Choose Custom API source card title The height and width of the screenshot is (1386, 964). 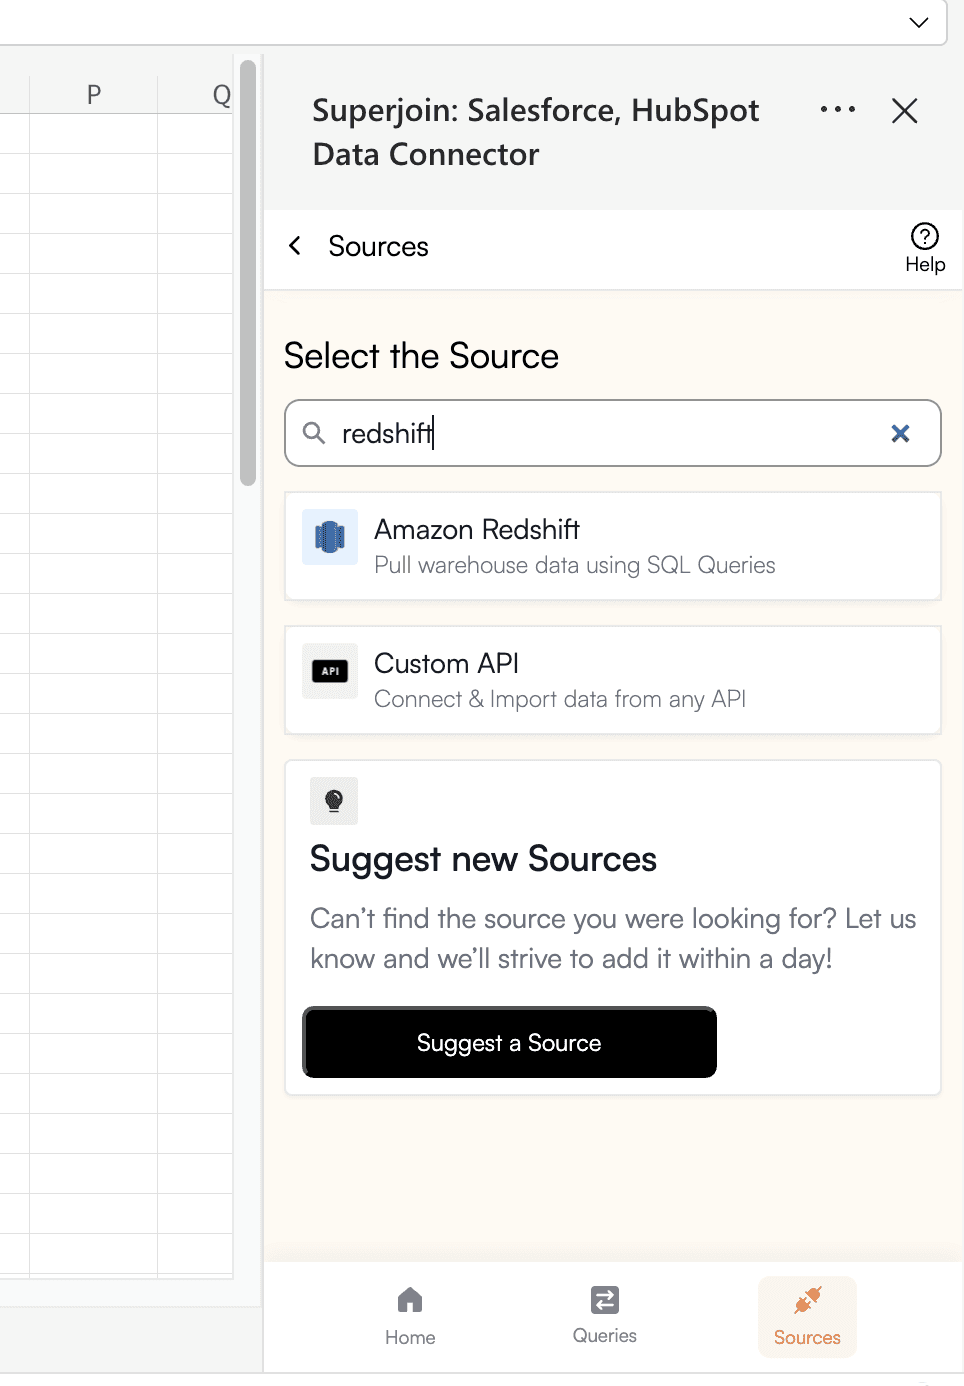pos(446,663)
